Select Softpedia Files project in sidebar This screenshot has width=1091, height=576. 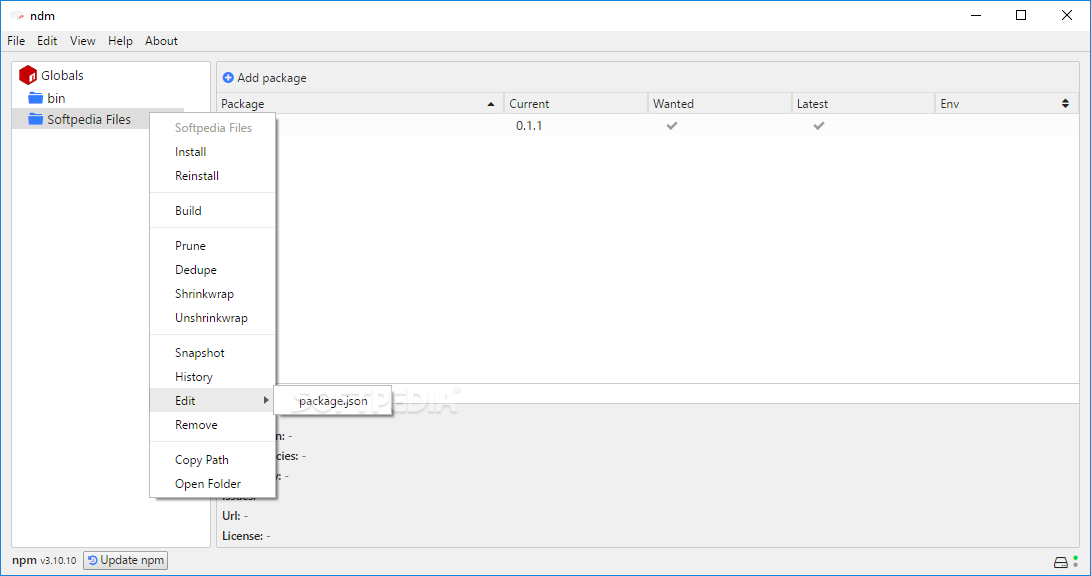[x=89, y=120]
